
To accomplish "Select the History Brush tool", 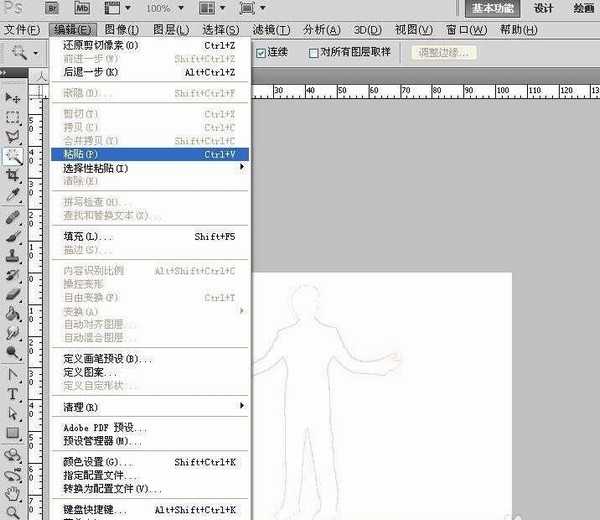I will (x=12, y=275).
